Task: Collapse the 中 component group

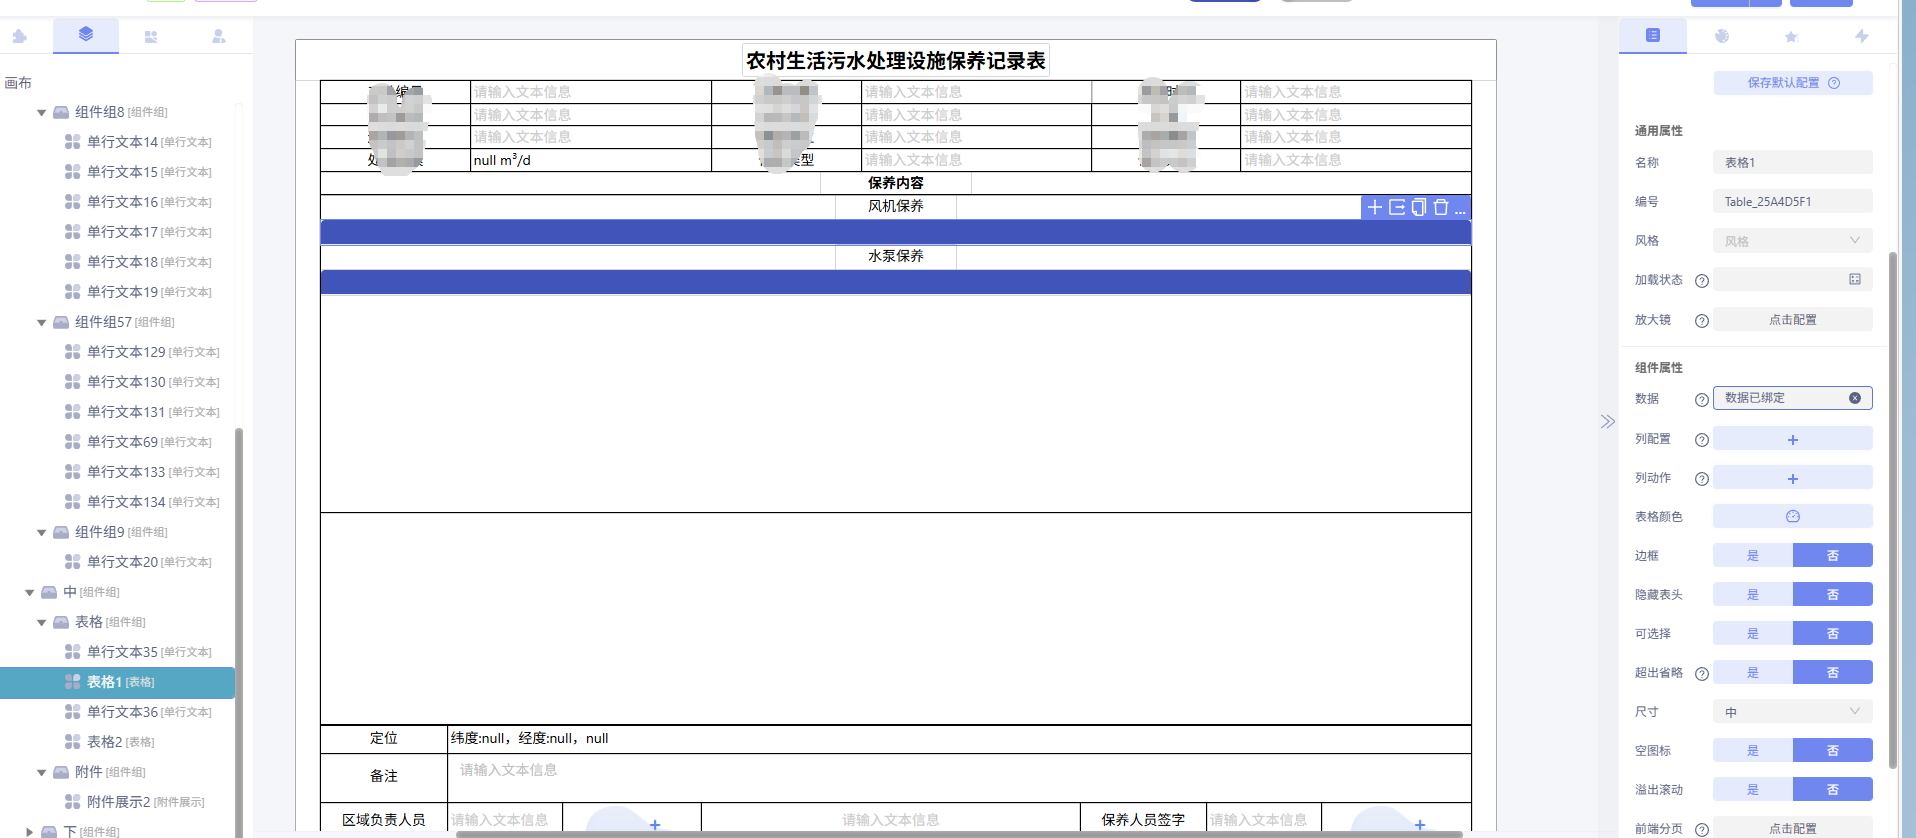Action: (29, 593)
